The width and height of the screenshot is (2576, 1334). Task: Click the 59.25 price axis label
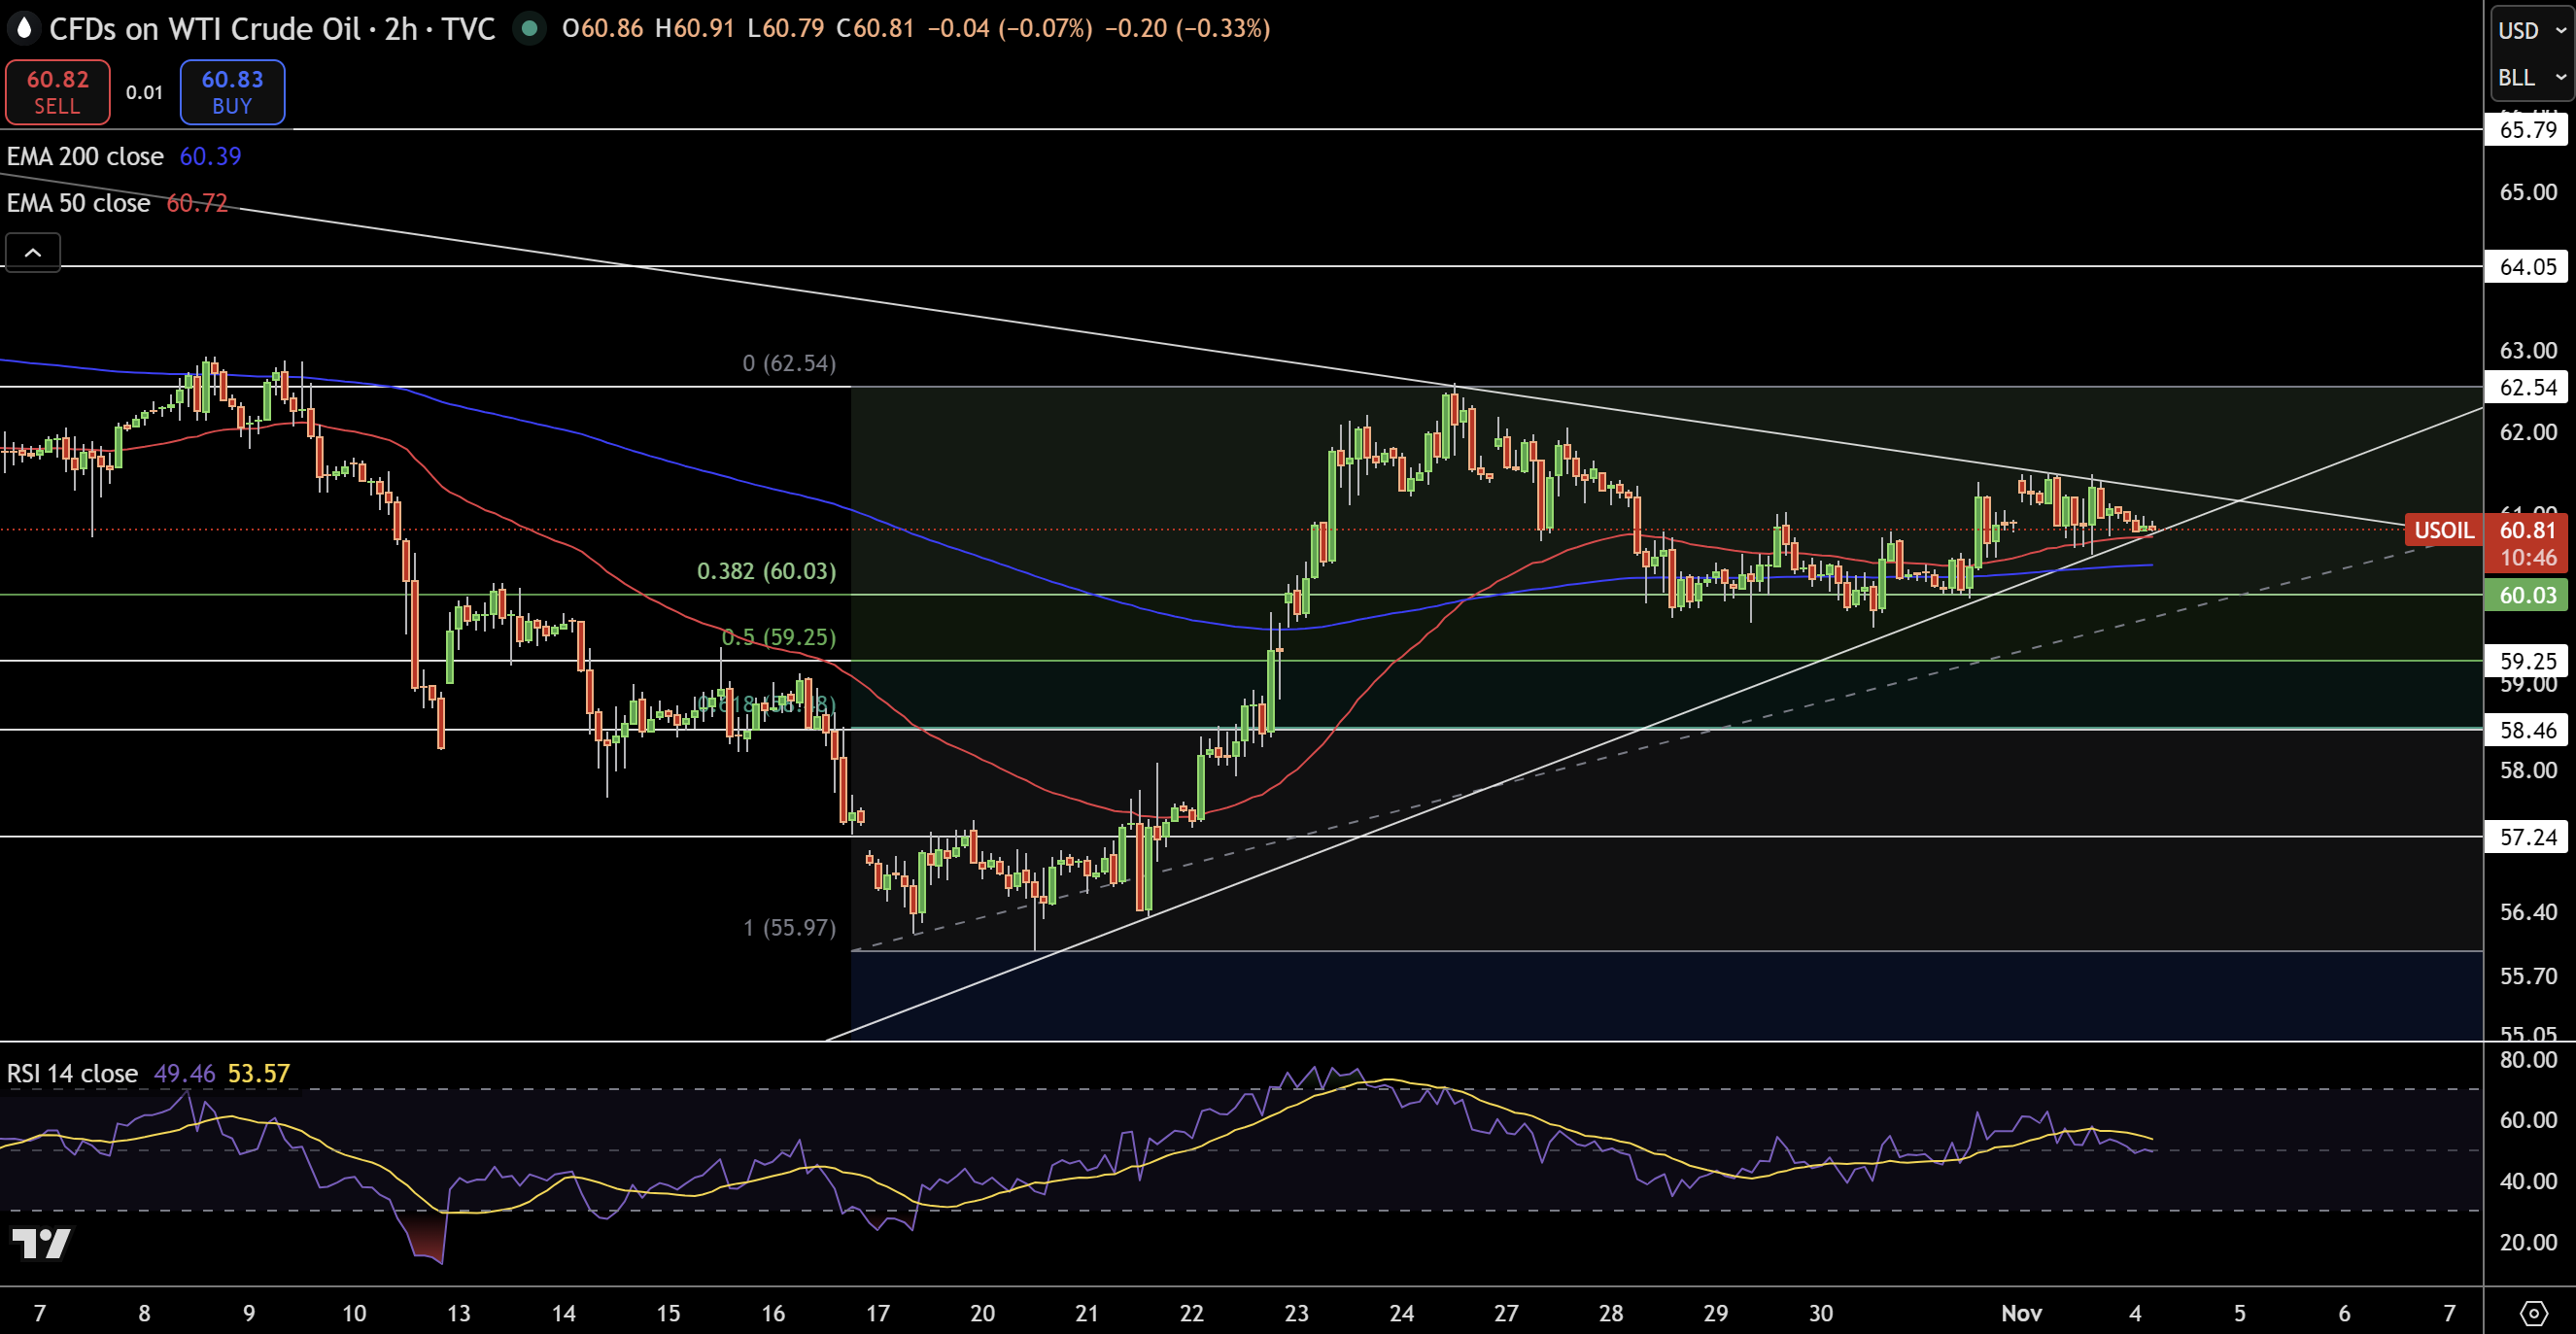coord(2527,661)
